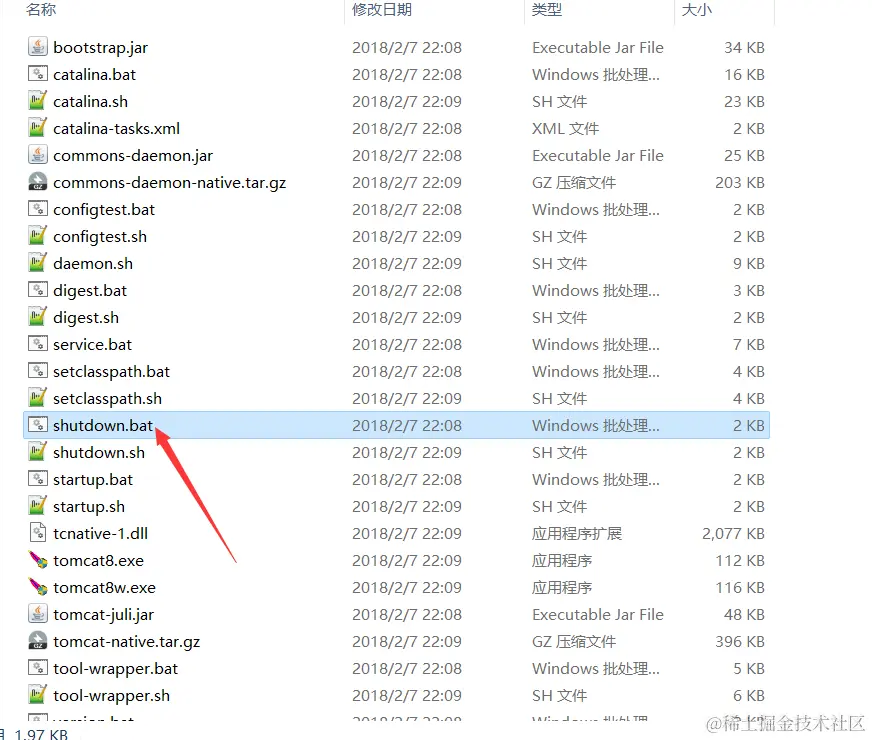Select the file named daemon.sh
This screenshot has width=872, height=740.
(x=93, y=264)
